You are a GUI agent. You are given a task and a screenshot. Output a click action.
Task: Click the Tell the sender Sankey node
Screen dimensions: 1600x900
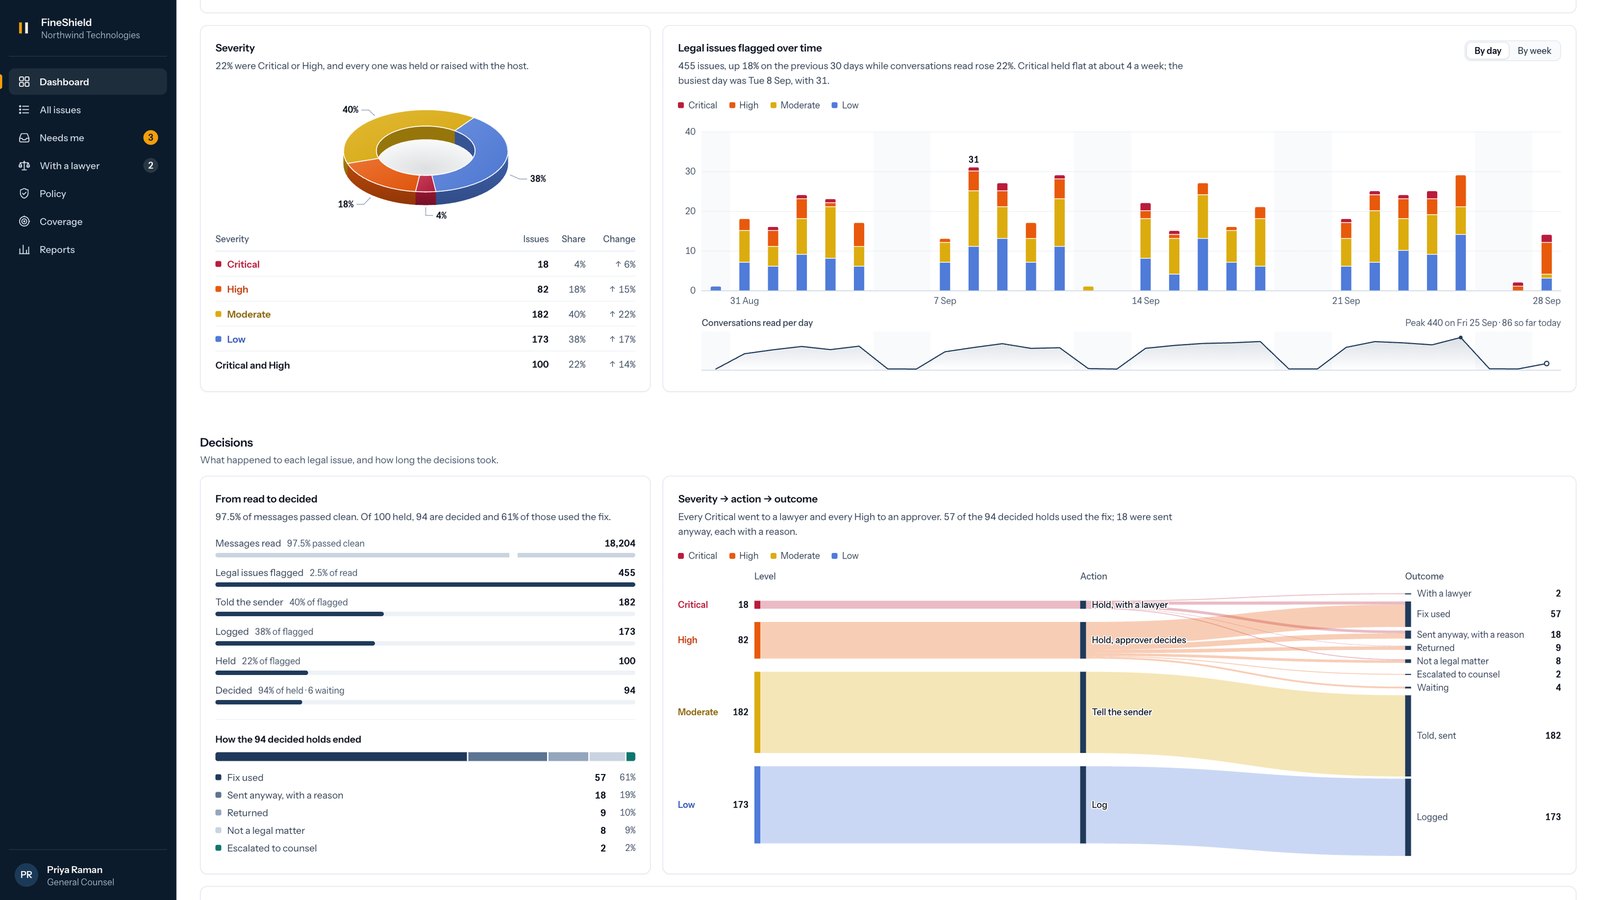click(x=1083, y=712)
